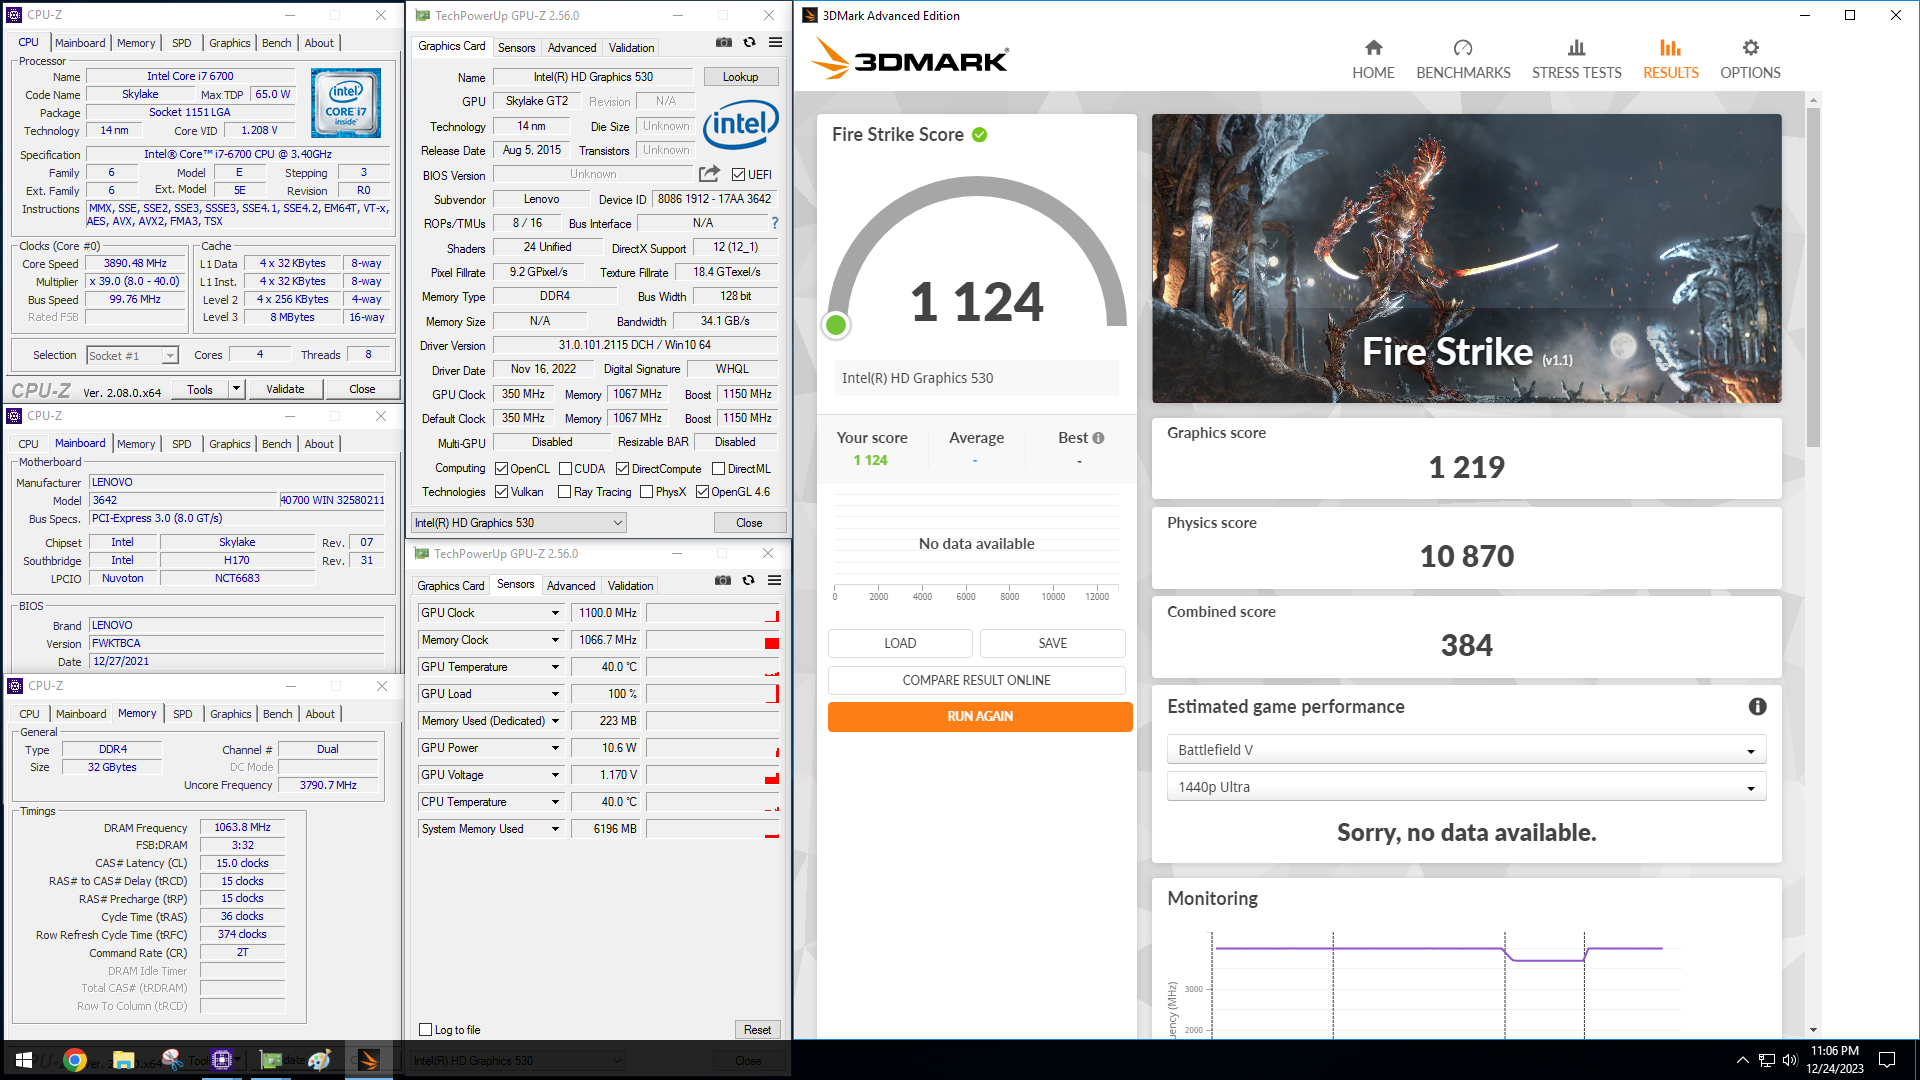Expand the GPU Power sensor dropdown
1920x1080 pixels.
(555, 748)
